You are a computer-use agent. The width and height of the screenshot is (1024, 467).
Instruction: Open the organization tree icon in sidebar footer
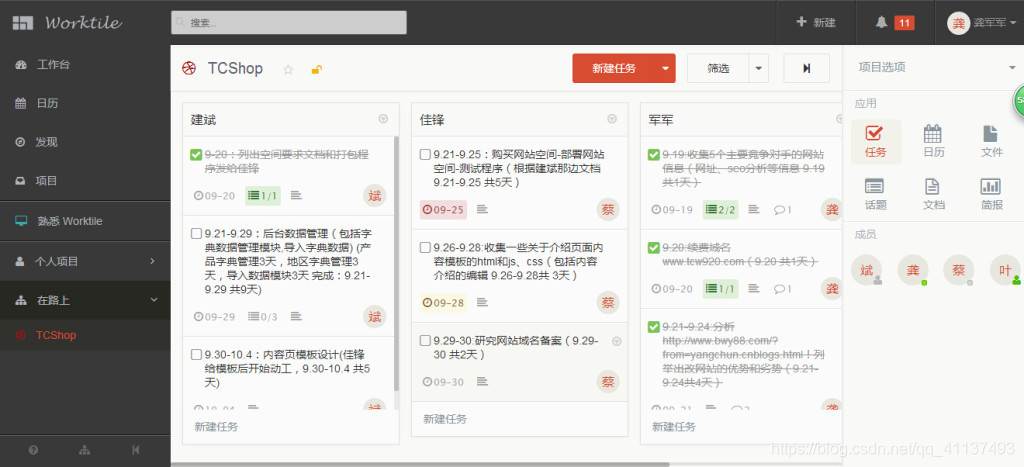[84, 449]
